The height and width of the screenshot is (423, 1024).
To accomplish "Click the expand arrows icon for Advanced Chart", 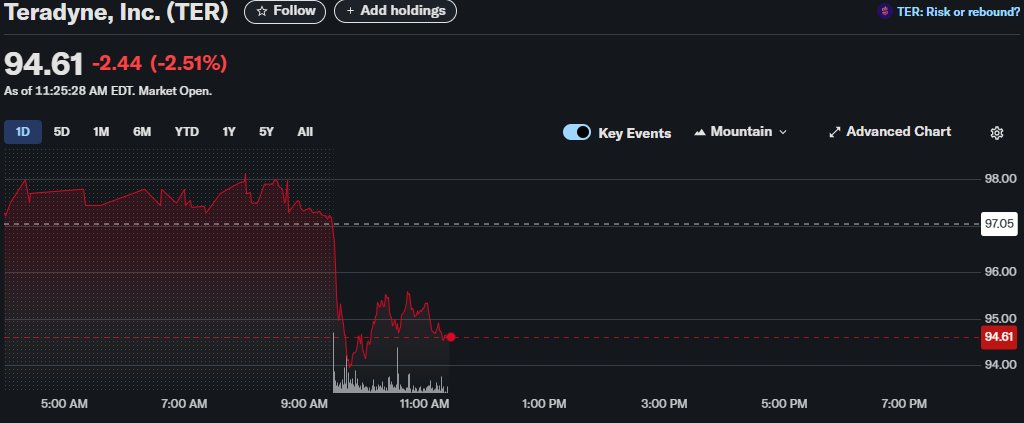I will [835, 132].
